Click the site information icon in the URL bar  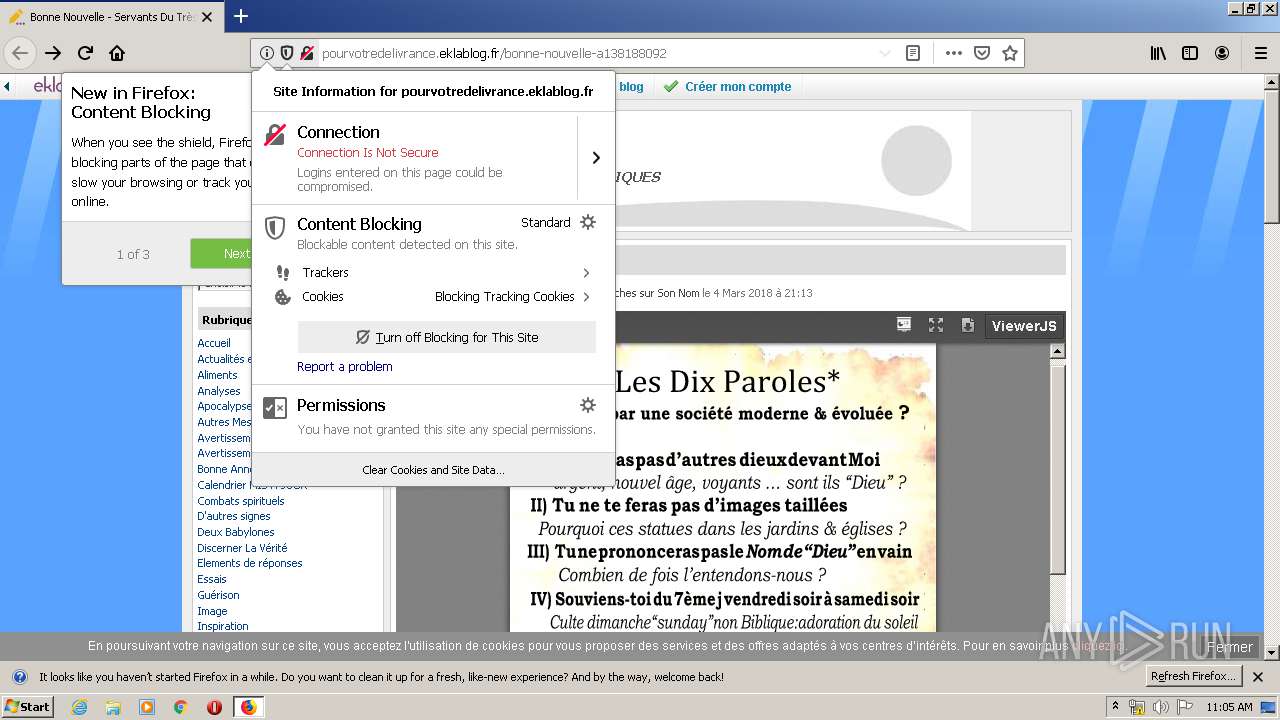(x=267, y=53)
